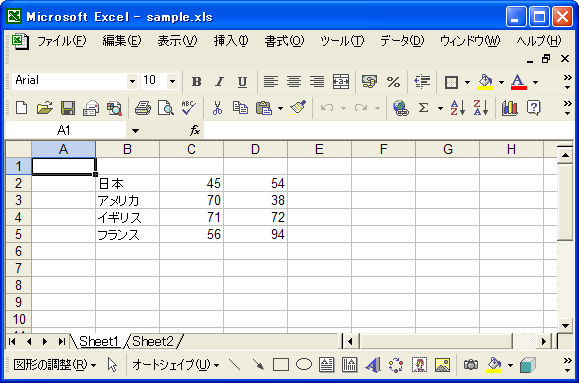Click the AutoSum sigma icon
Screen dimensions: 579x383
424,108
